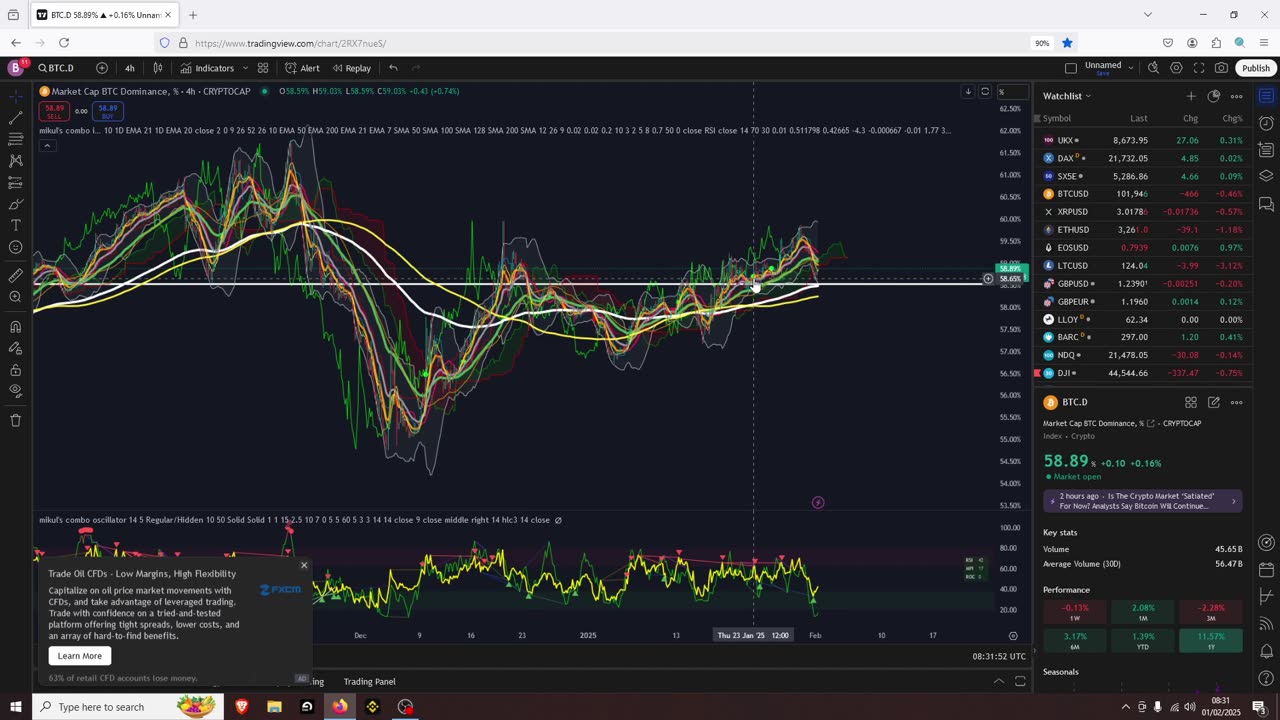Click the blue BUY 58.89 button
The width and height of the screenshot is (1280, 720).
click(107, 111)
